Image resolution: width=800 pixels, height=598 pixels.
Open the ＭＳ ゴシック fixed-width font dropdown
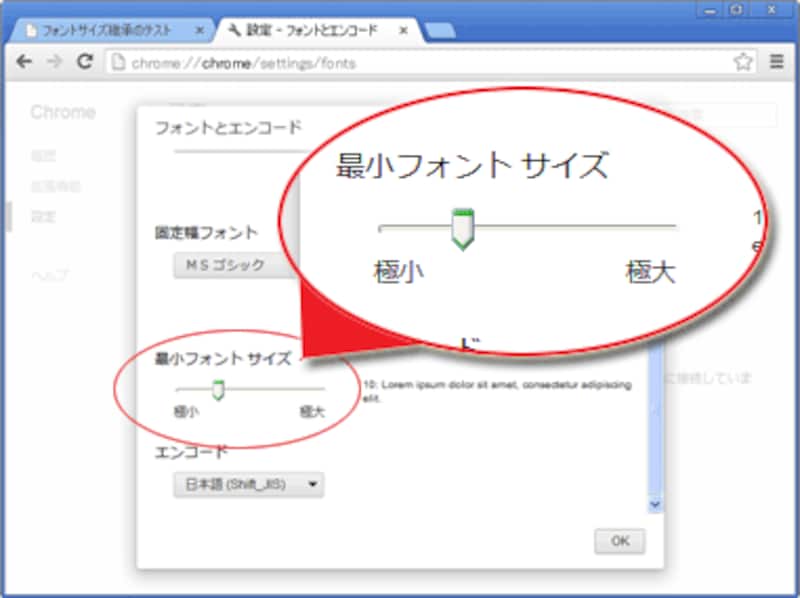(x=236, y=265)
